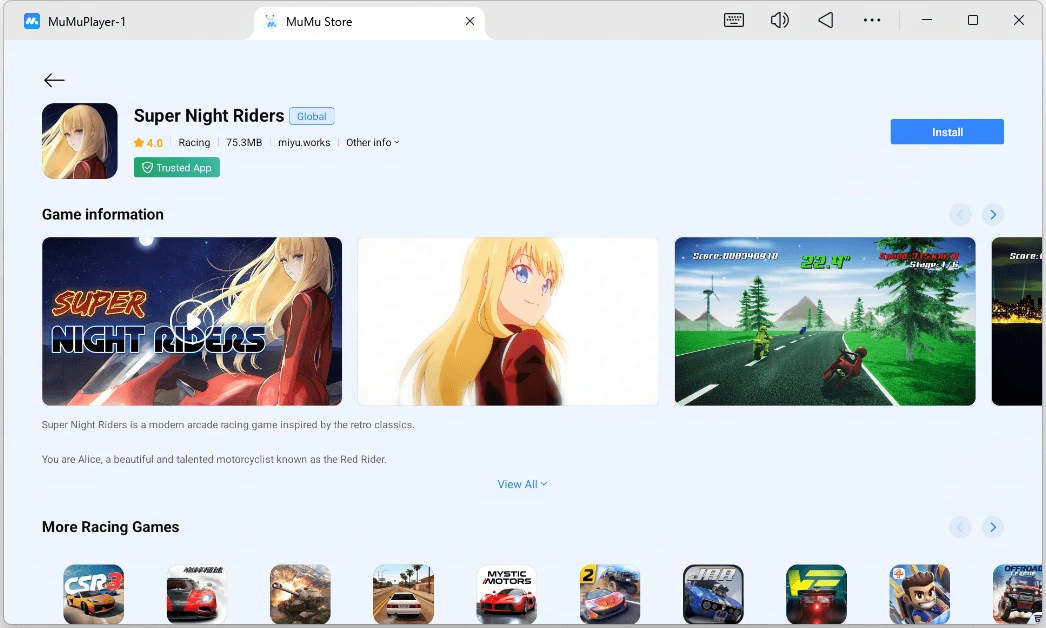Image resolution: width=1046 pixels, height=628 pixels.
Task: Show next Game information screenshots
Action: (993, 214)
